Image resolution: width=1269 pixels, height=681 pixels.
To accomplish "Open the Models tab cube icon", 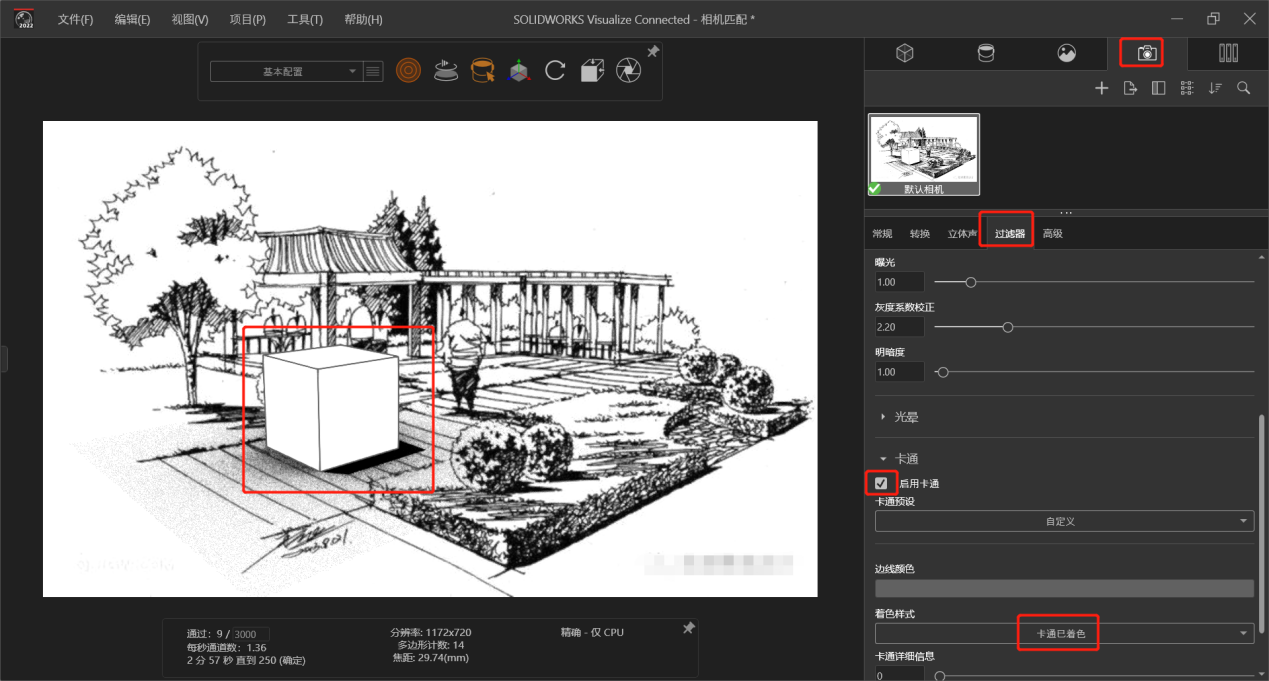I will 904,54.
